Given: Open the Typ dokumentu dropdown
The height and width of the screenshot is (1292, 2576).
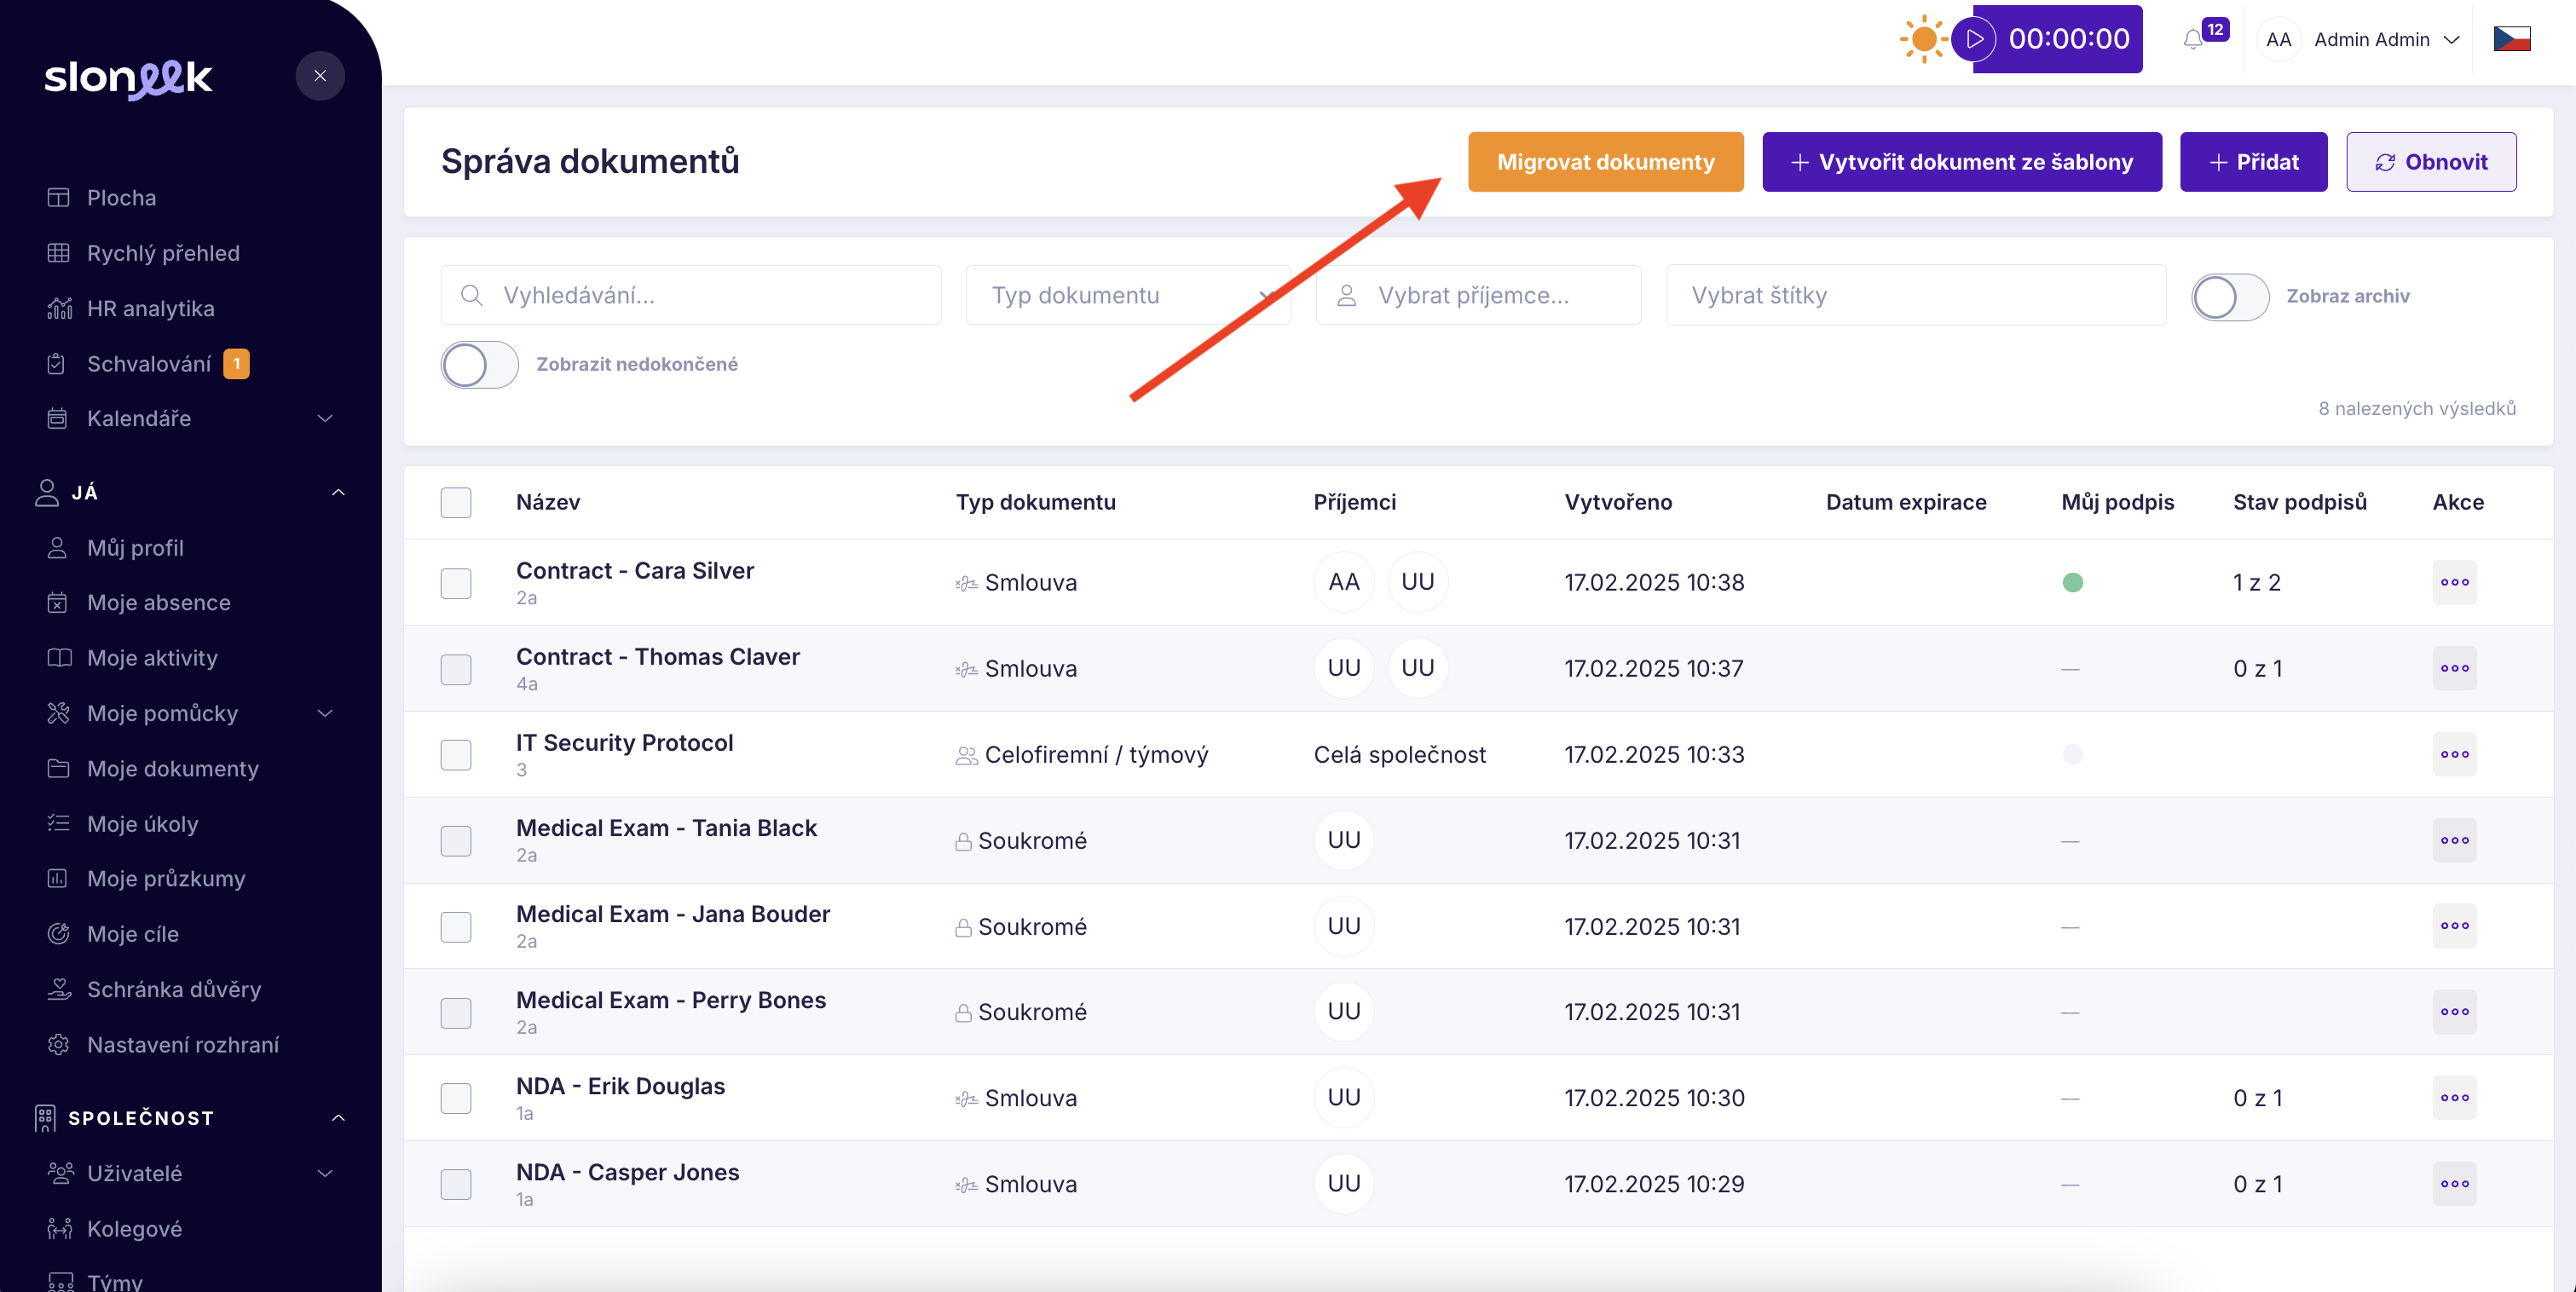Looking at the screenshot, I should [x=1127, y=295].
